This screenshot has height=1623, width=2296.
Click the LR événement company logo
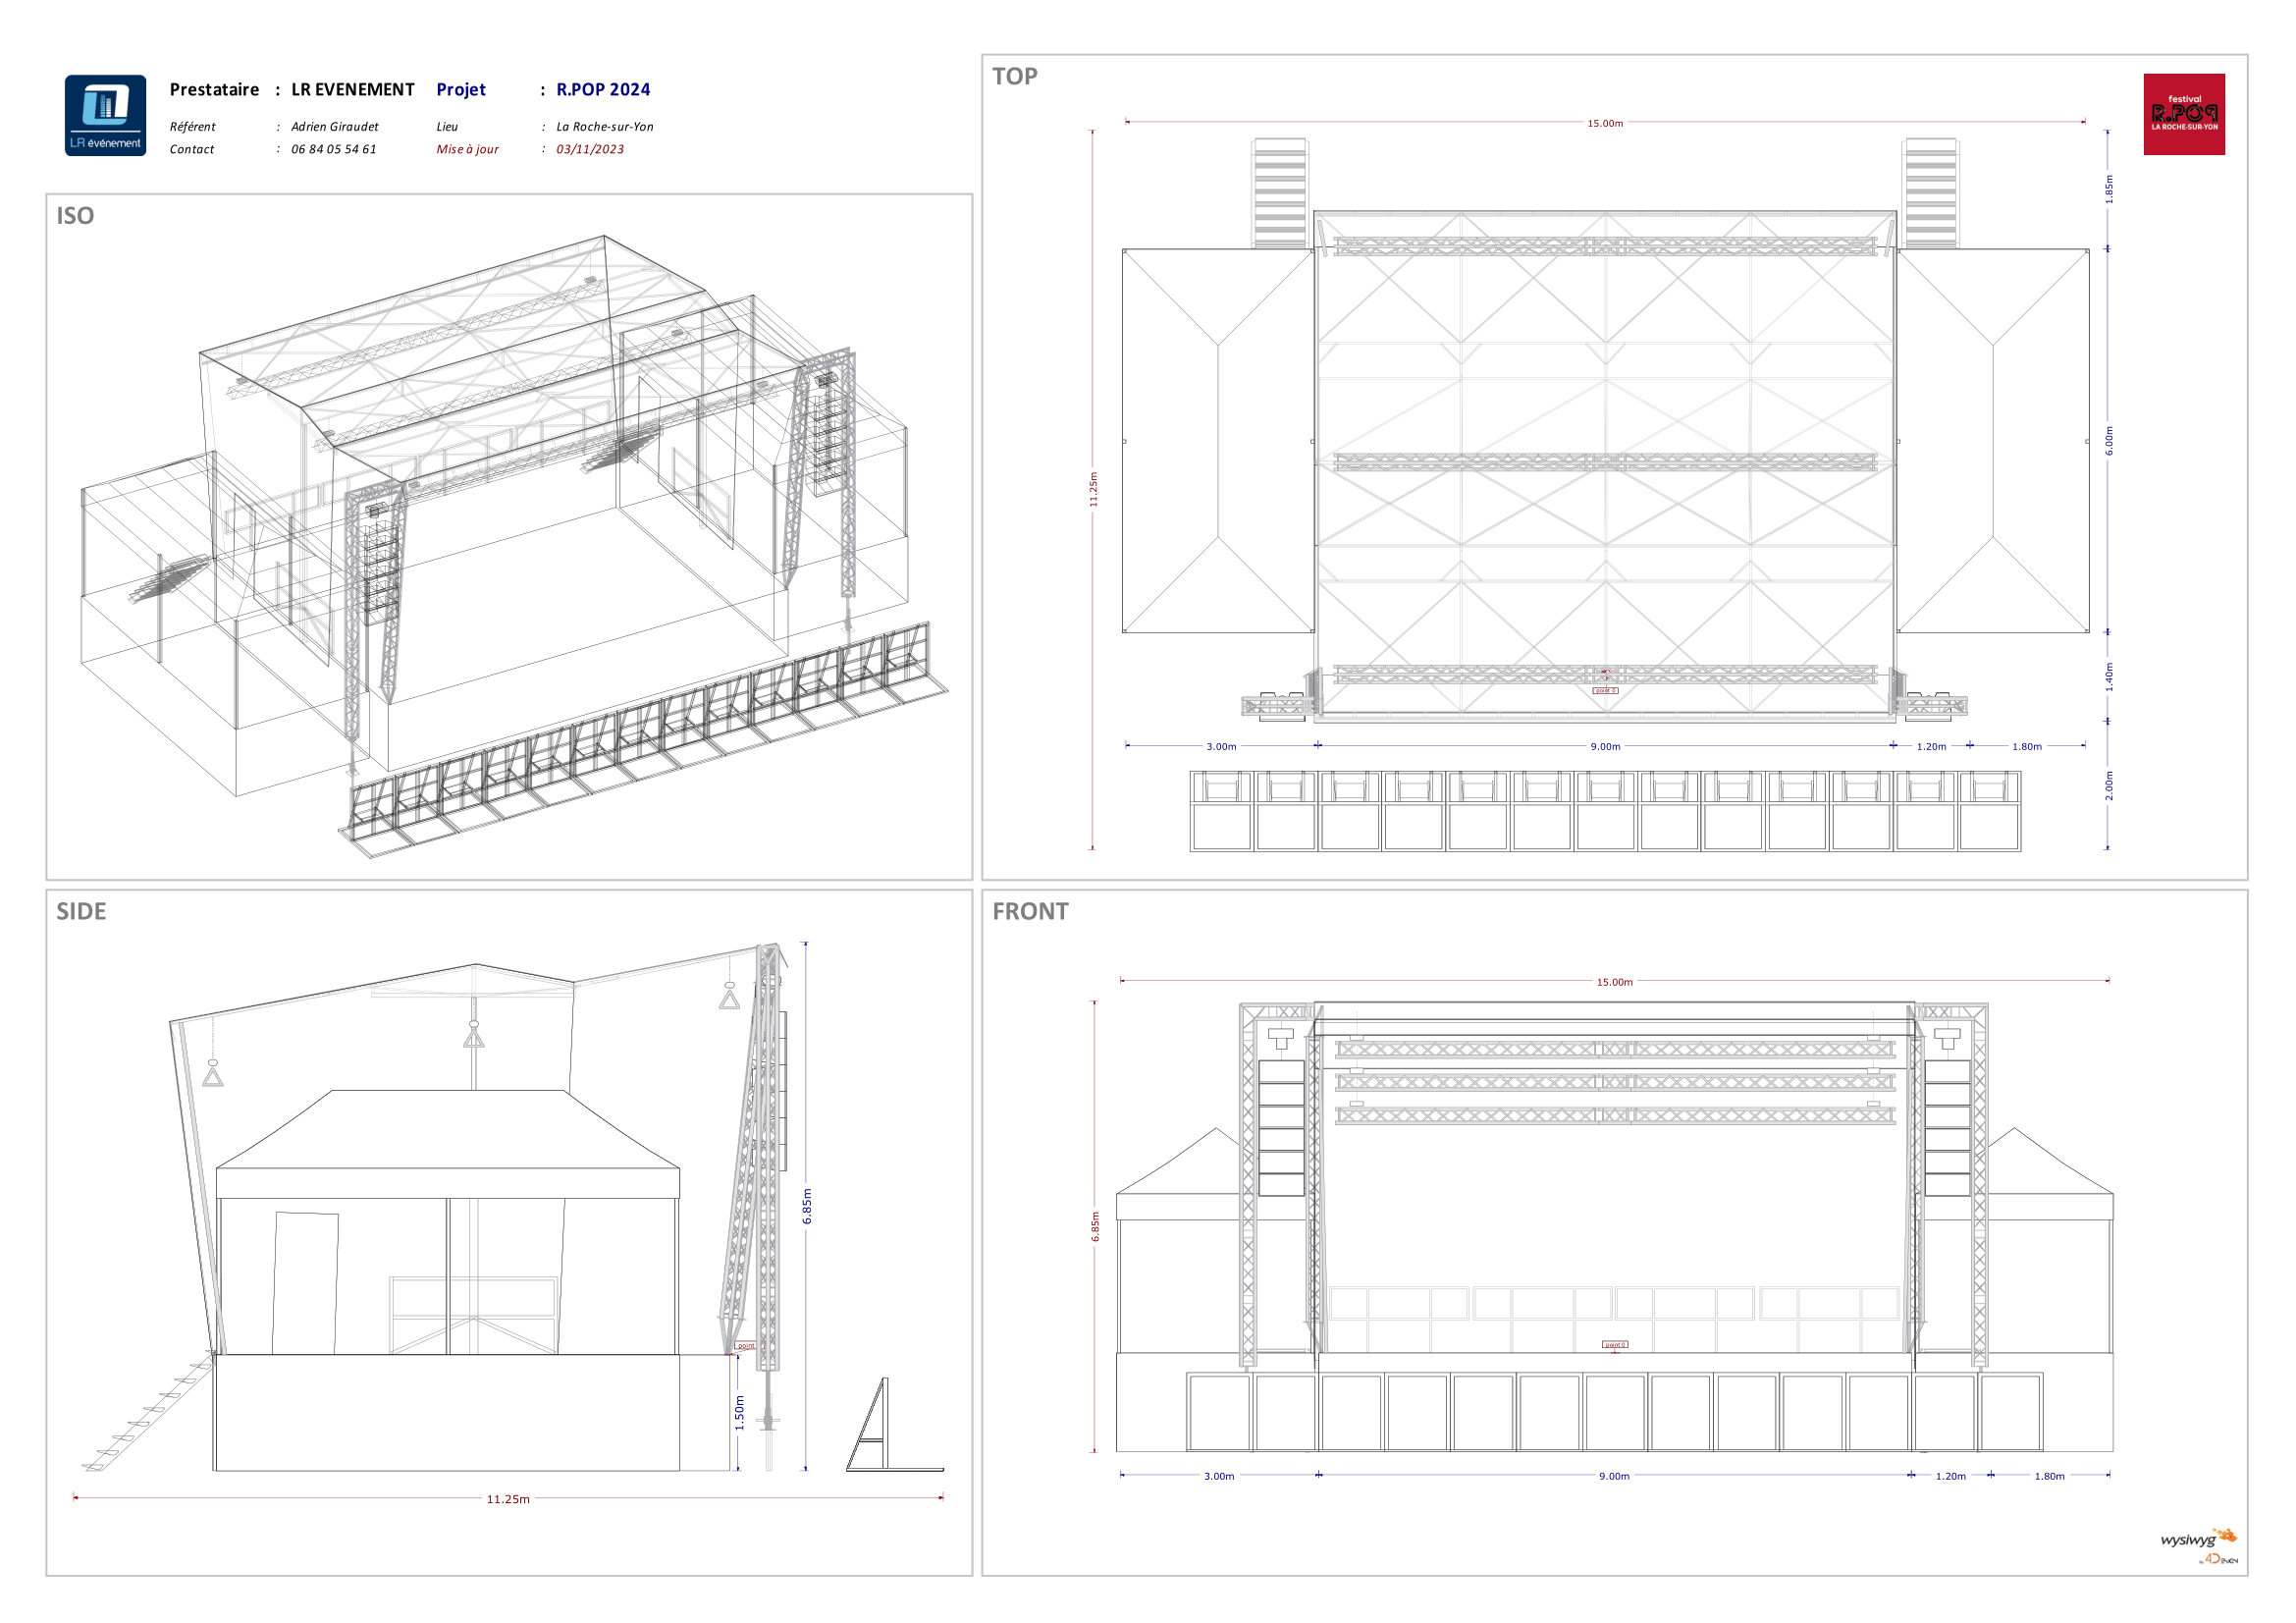pos(105,115)
